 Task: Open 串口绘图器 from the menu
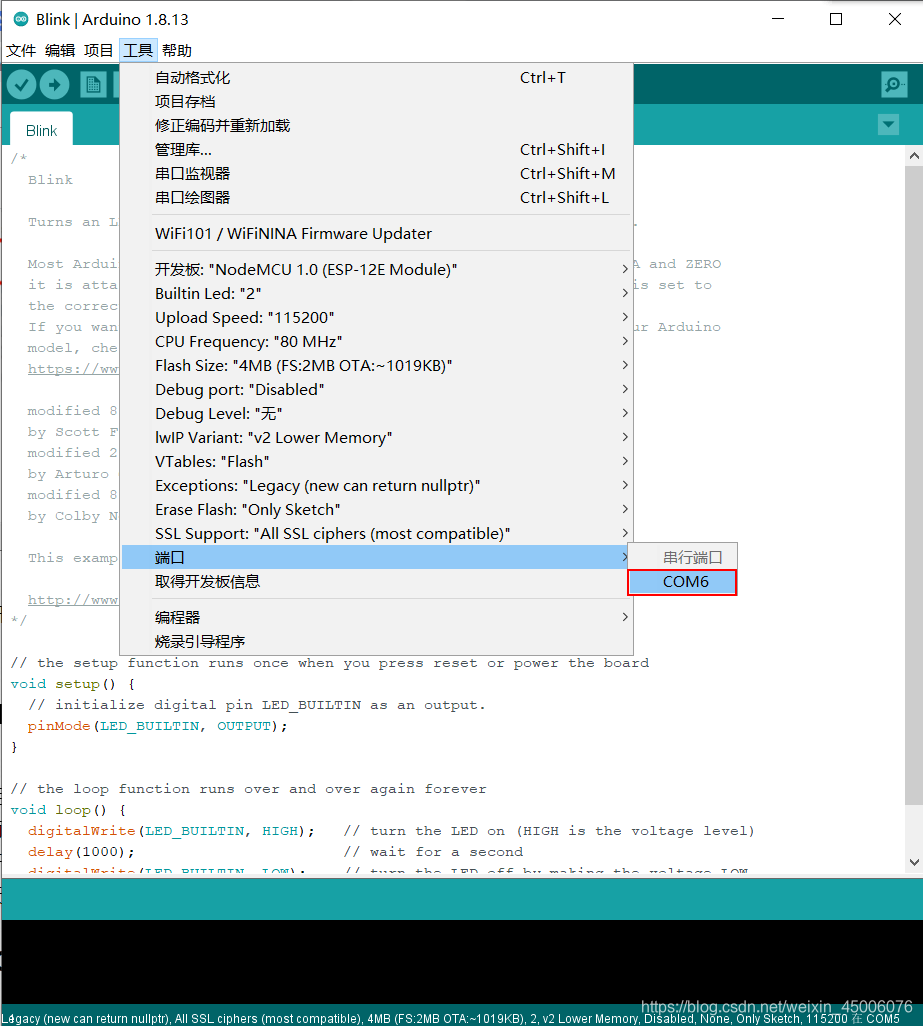(376, 198)
